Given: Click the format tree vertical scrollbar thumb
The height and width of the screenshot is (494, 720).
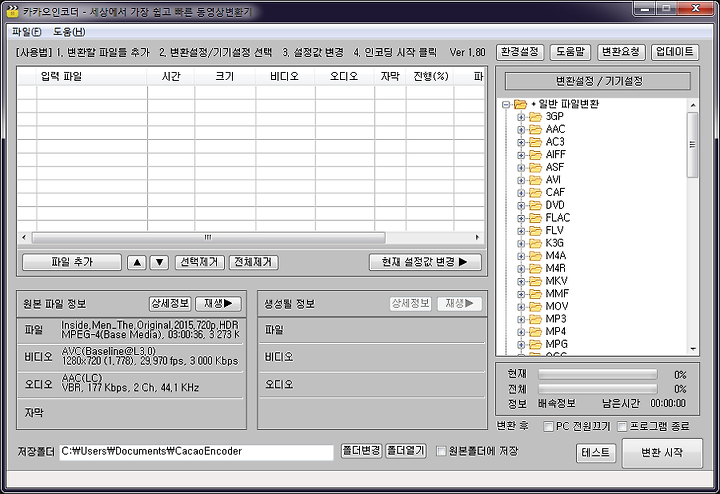Looking at the screenshot, I should click(692, 145).
